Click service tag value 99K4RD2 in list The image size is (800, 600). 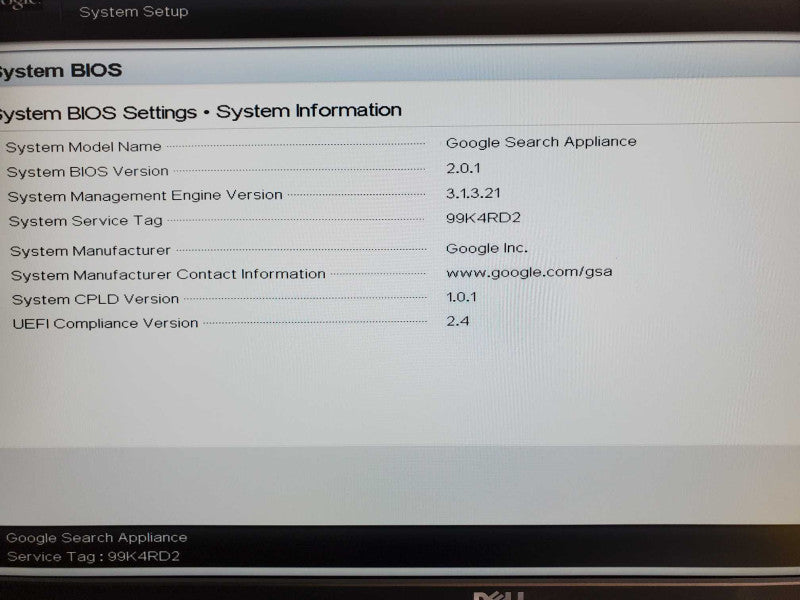(x=483, y=218)
